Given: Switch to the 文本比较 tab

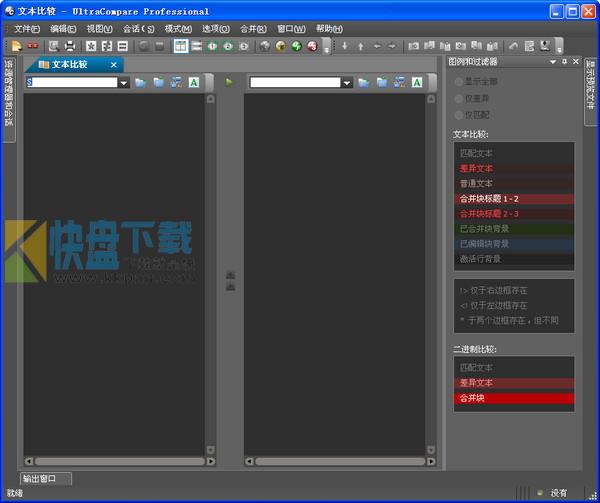Looking at the screenshot, I should pyautogui.click(x=69, y=65).
